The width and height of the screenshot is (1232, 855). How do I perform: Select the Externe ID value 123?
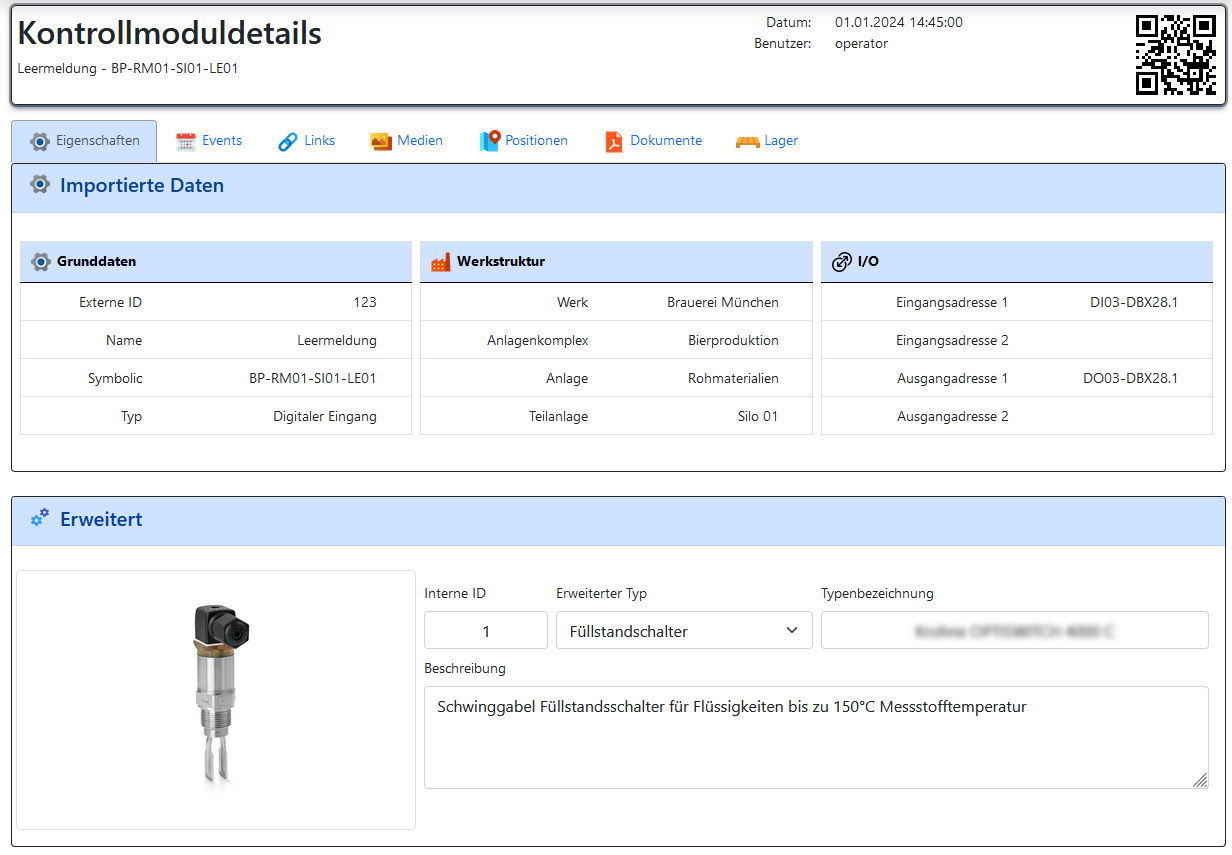click(x=365, y=302)
